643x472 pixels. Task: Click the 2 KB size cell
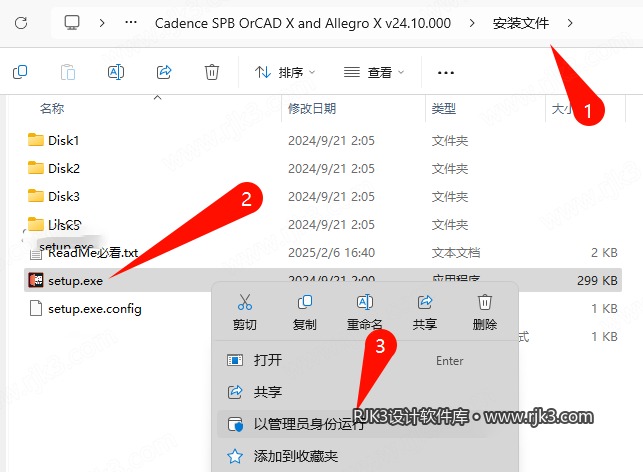604,253
